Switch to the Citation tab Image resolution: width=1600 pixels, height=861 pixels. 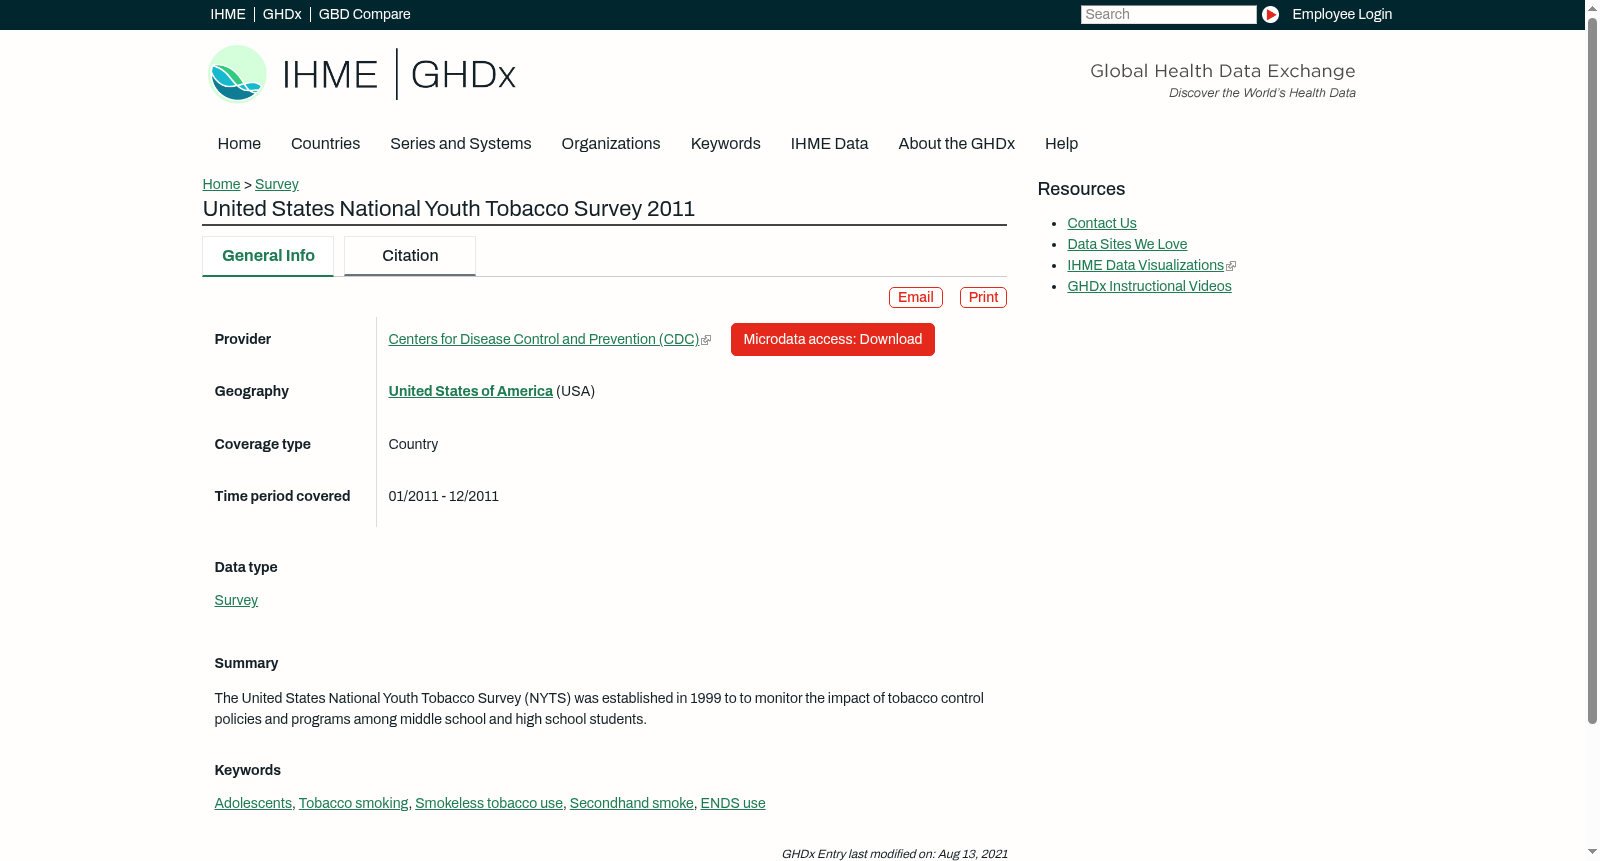[410, 256]
